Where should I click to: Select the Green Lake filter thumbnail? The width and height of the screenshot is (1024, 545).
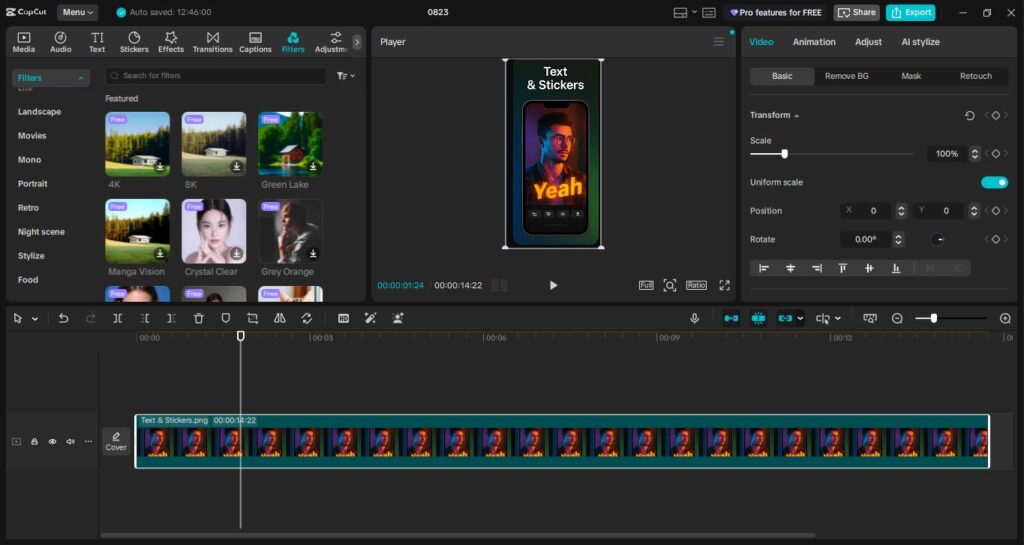(x=290, y=143)
